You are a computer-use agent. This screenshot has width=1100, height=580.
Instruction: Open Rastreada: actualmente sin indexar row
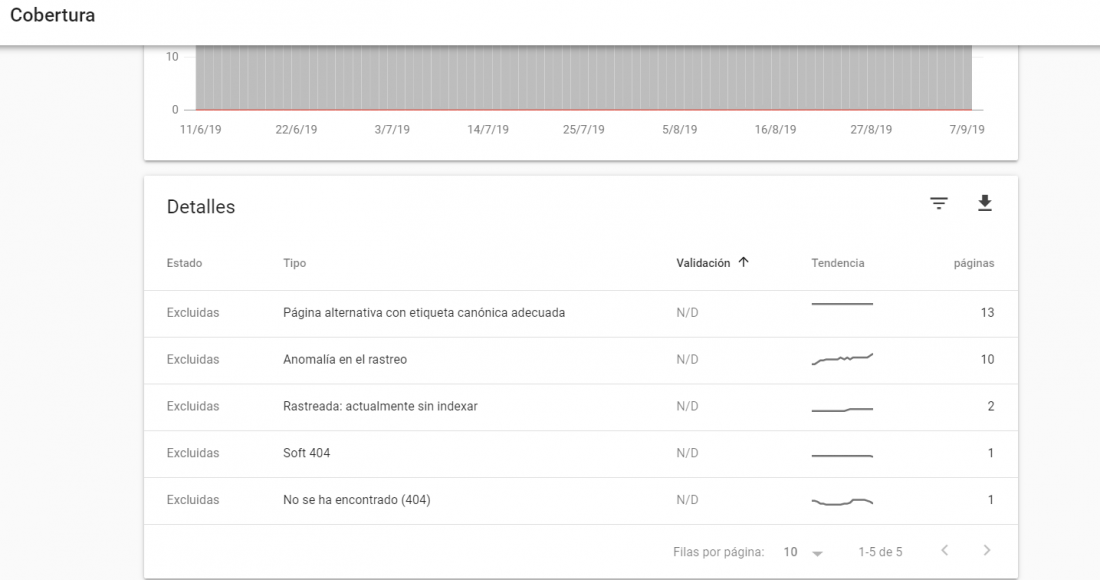(581, 407)
